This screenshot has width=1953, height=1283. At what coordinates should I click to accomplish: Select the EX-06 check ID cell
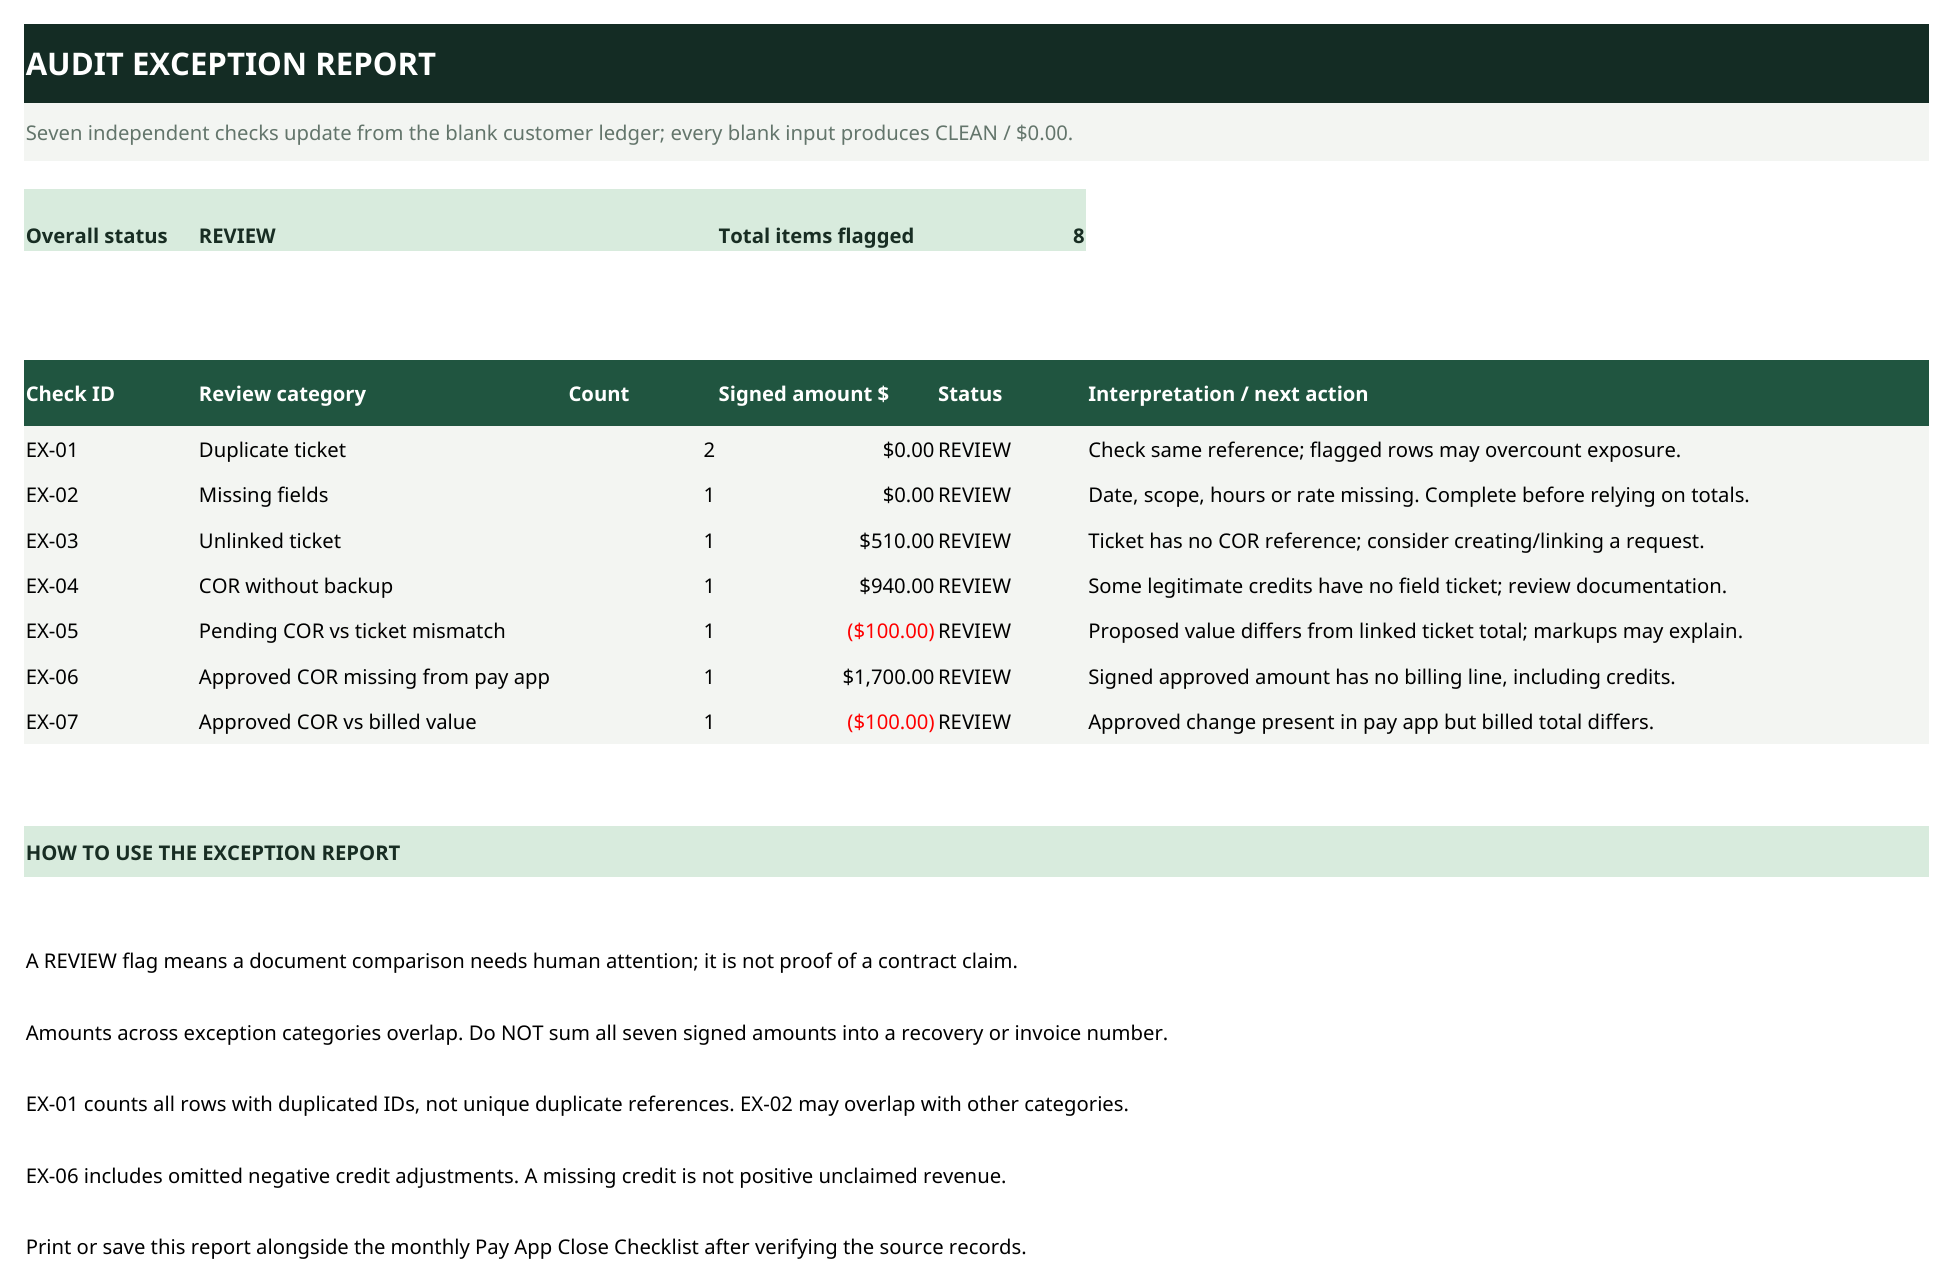pos(52,677)
